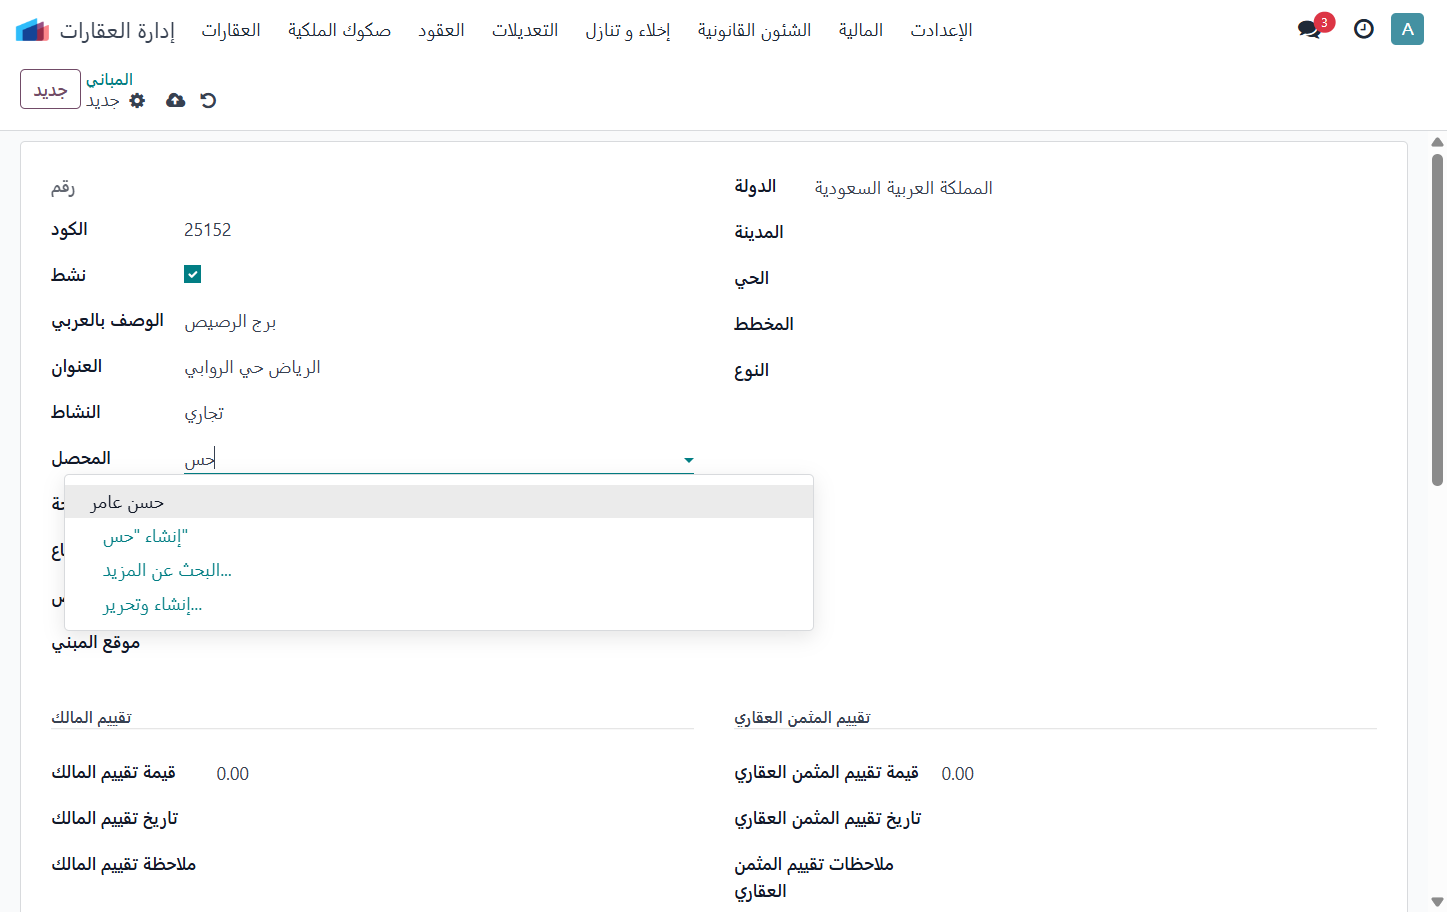Select حسن عامر from the suggestions
Screen dimensions: 1447x912
[439, 502]
